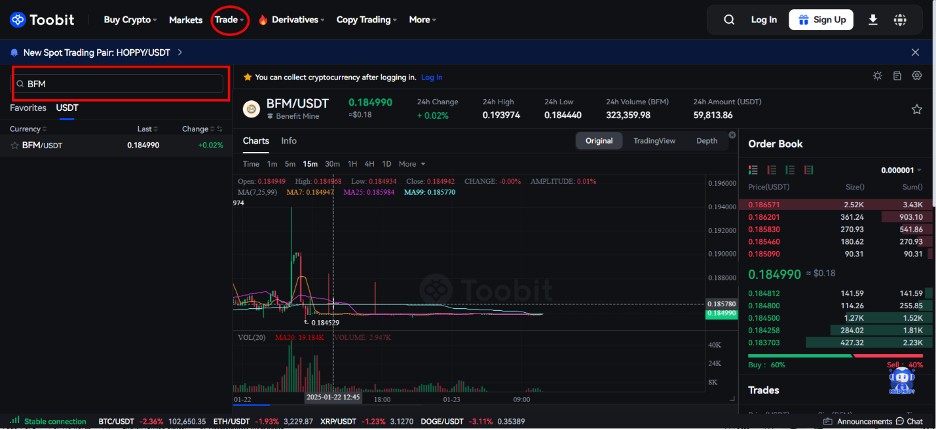Select the 30m timeframe
936x430 pixels.
pos(332,164)
